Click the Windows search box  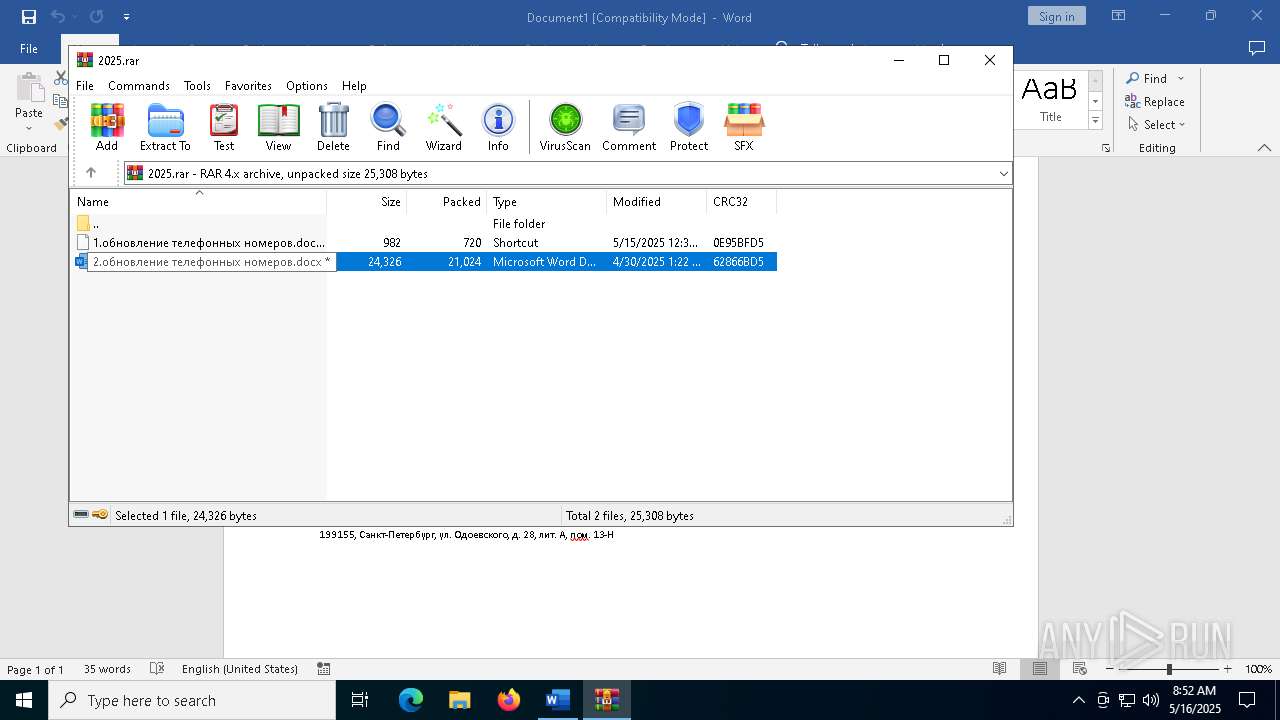tap(192, 700)
